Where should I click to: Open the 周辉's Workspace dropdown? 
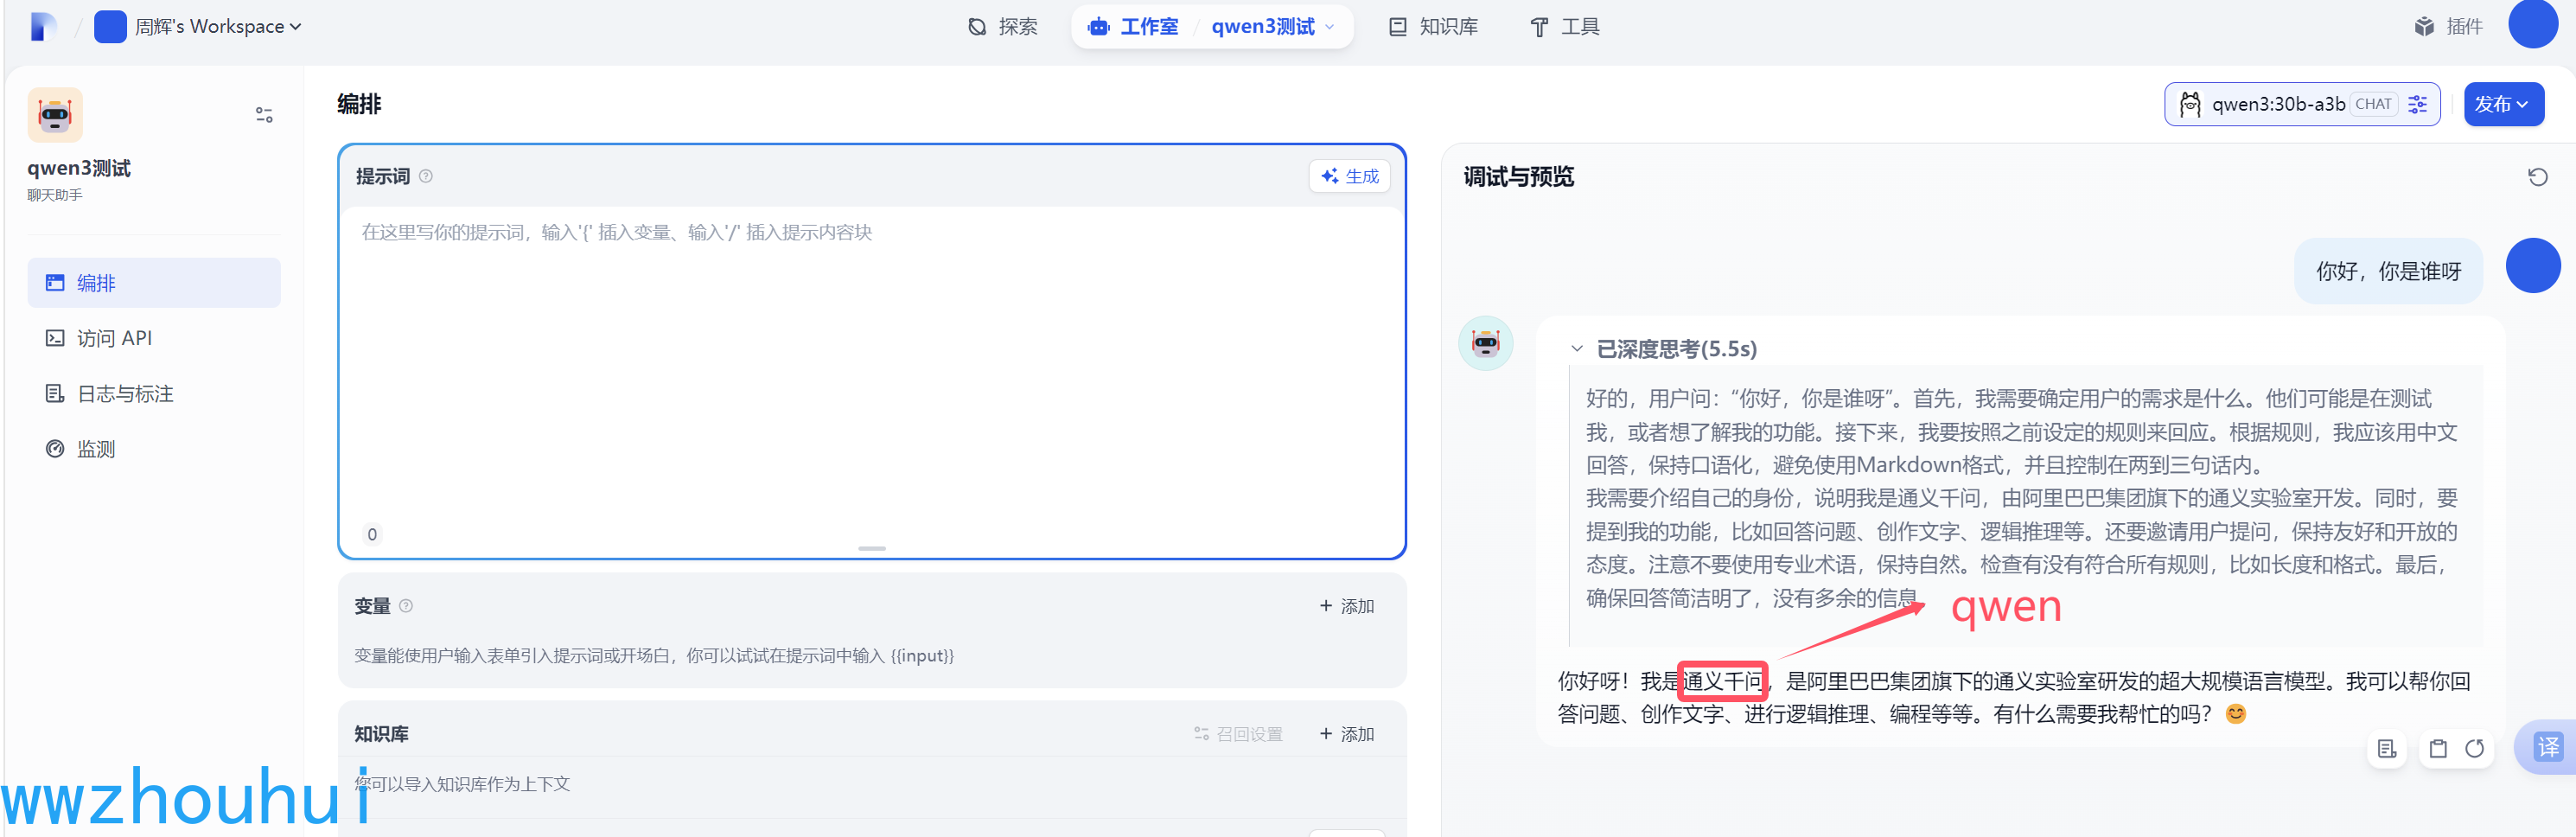[x=198, y=26]
